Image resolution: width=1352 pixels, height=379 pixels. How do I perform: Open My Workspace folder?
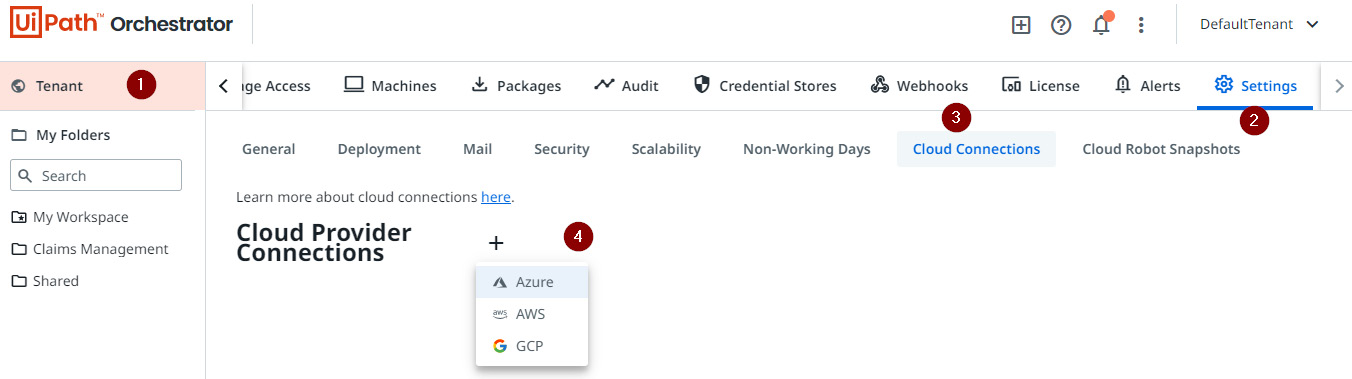click(80, 217)
